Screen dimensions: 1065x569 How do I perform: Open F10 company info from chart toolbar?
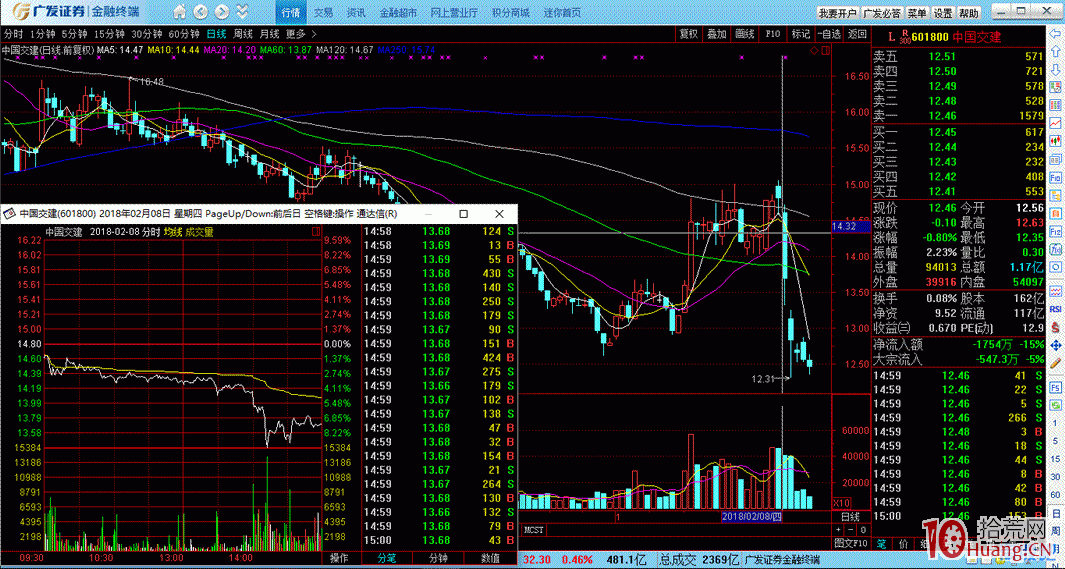point(773,34)
